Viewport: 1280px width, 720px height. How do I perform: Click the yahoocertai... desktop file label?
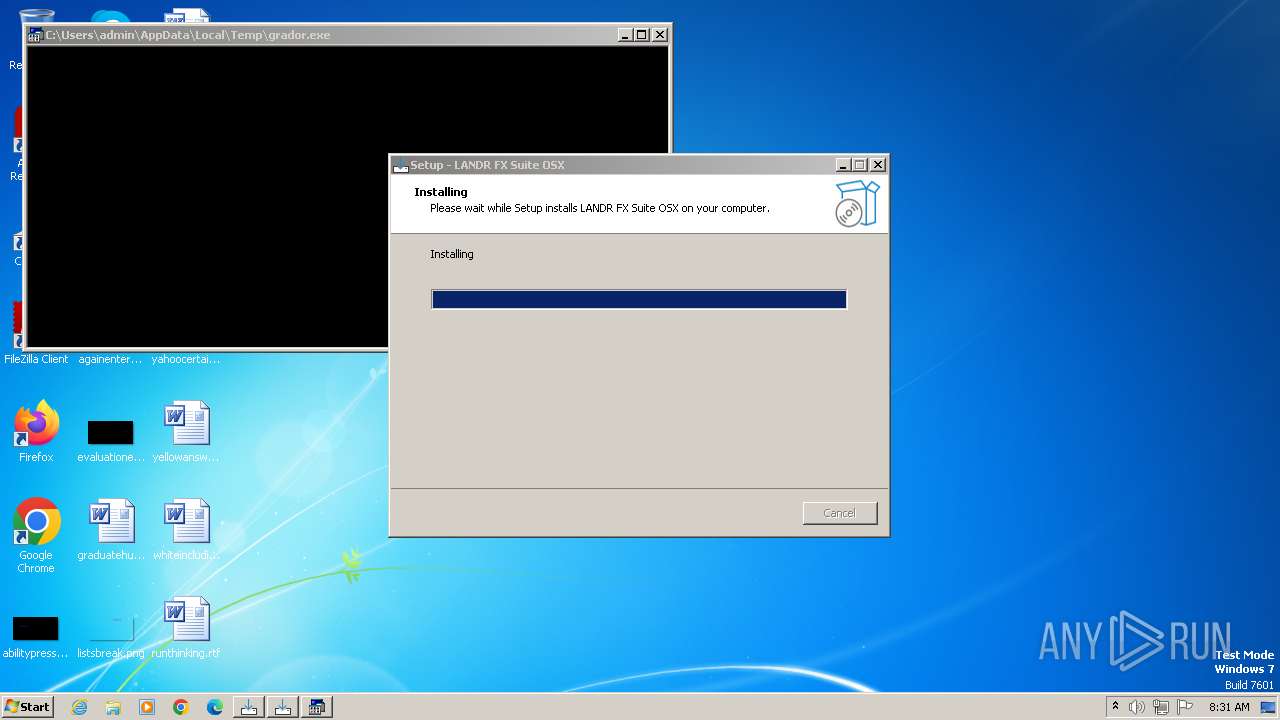[186, 359]
